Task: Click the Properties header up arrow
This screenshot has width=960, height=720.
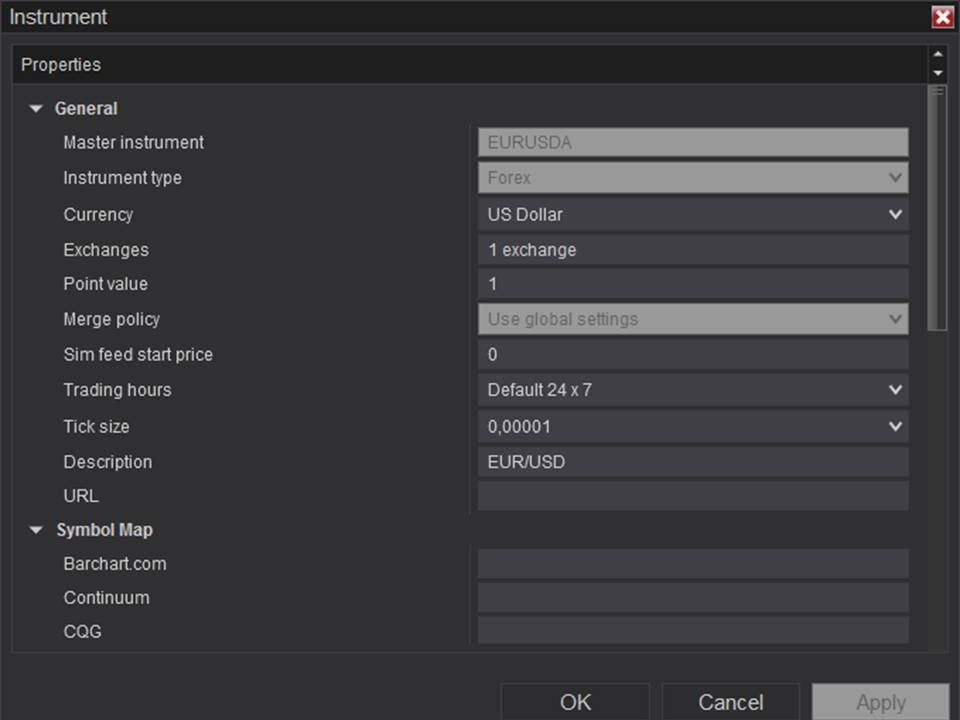Action: pos(937,54)
